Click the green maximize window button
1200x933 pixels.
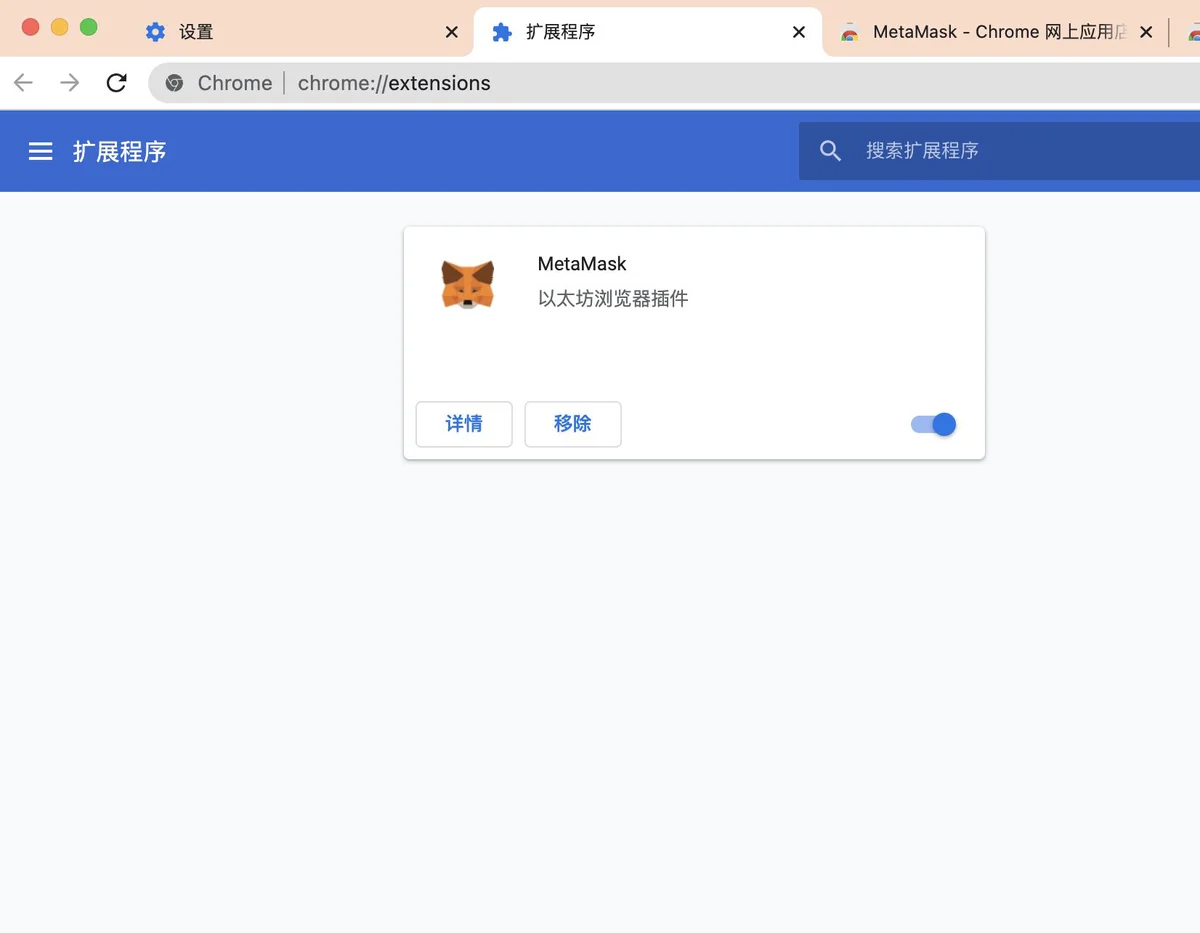[x=88, y=27]
